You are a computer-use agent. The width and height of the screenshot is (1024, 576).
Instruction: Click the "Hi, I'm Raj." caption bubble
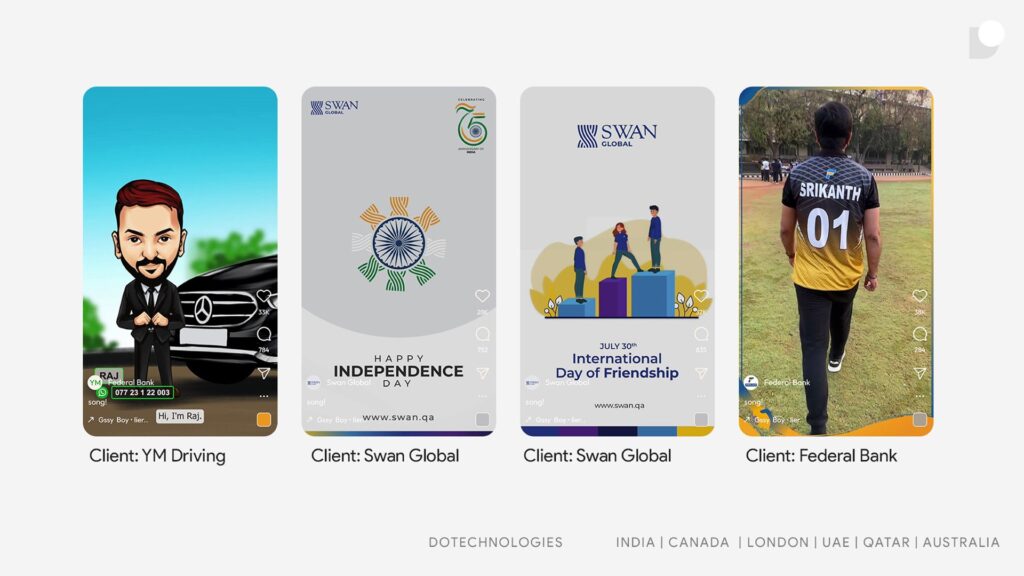(180, 416)
